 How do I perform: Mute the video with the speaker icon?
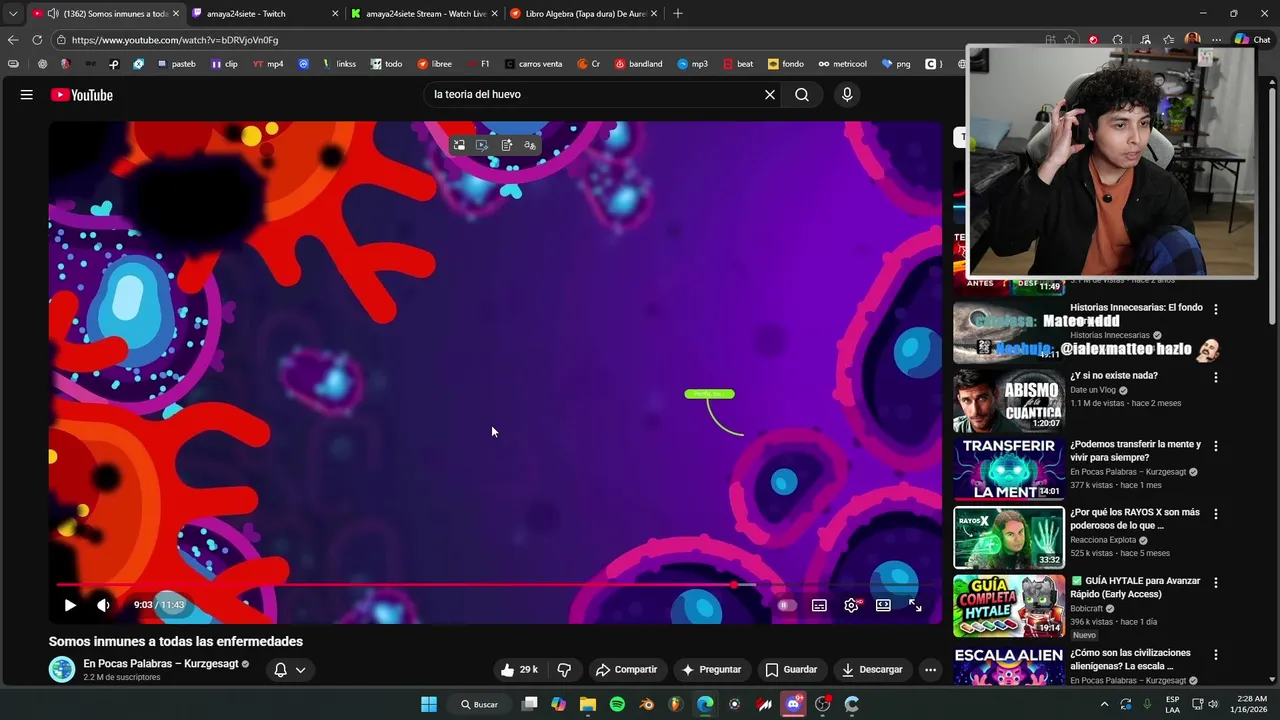(103, 605)
